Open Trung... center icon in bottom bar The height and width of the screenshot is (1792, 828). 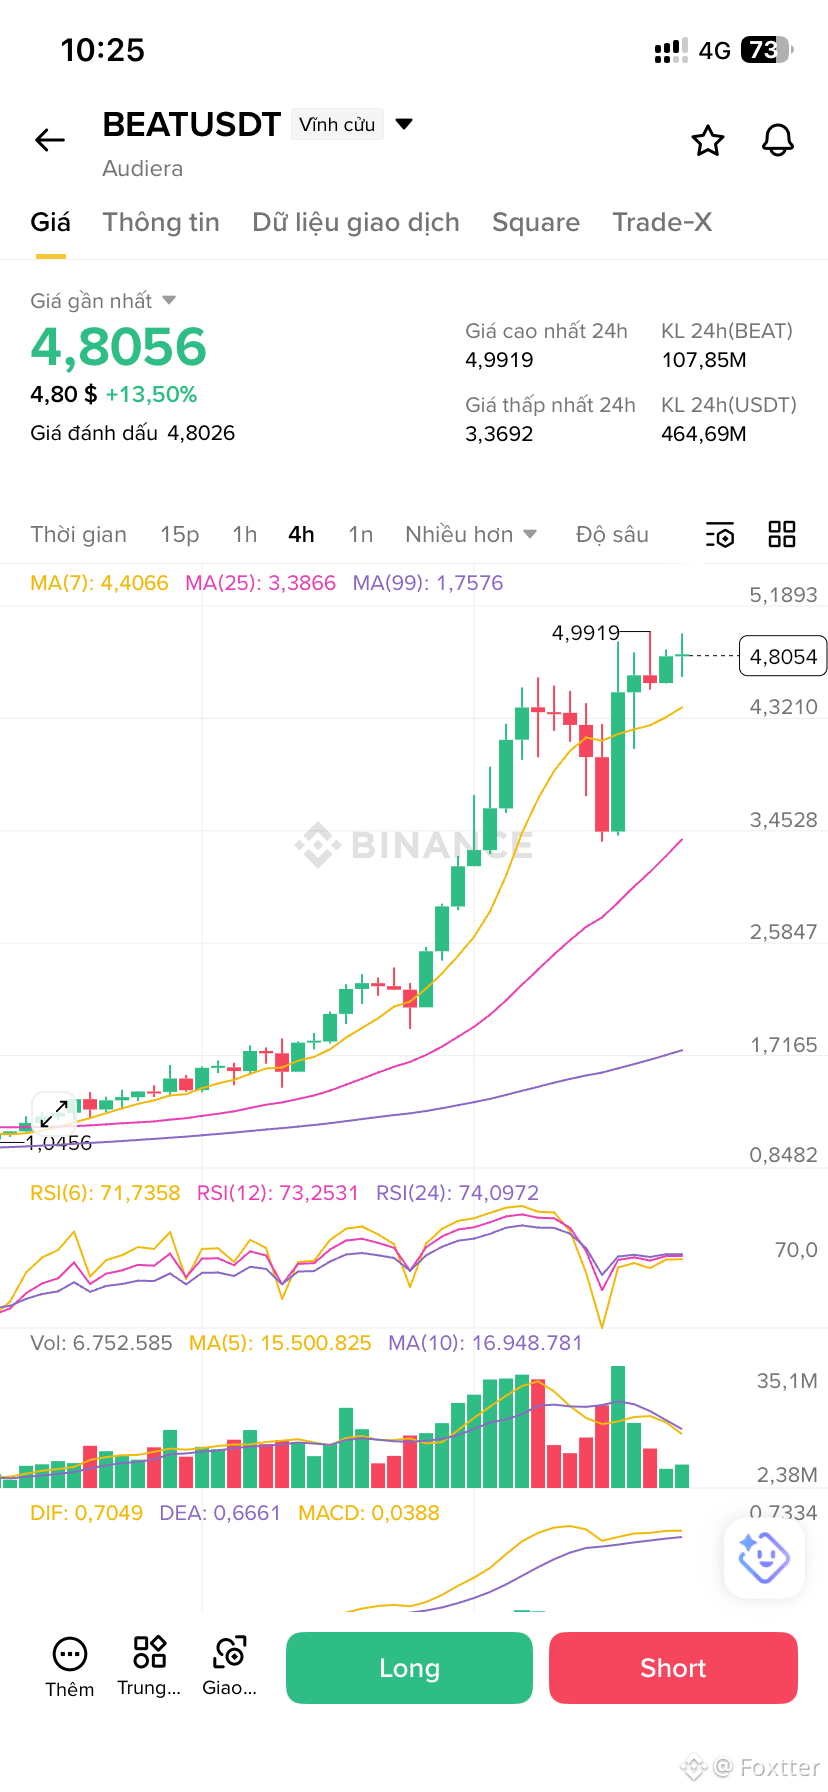point(149,1667)
